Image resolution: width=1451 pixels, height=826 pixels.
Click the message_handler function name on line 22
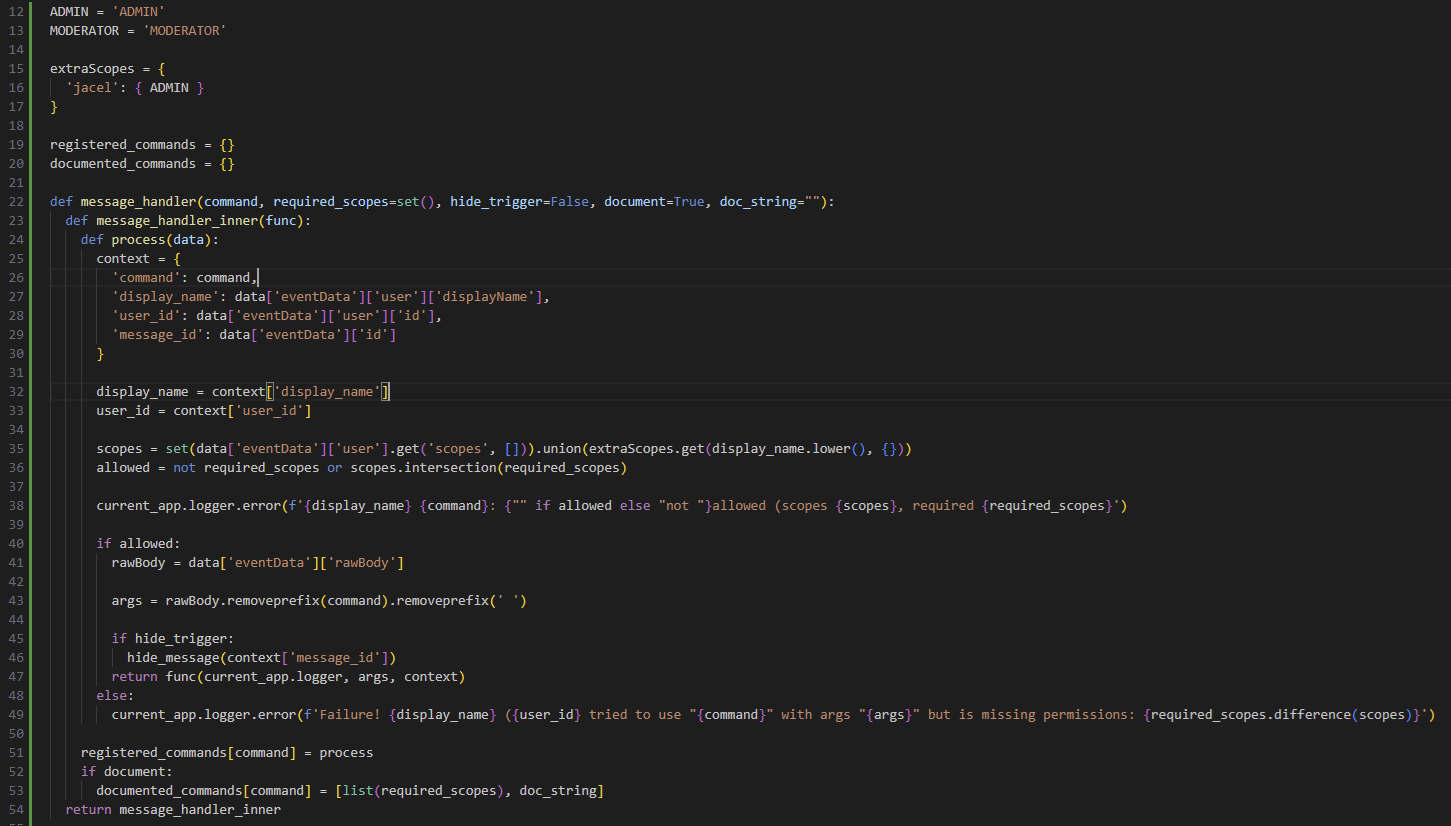[138, 201]
